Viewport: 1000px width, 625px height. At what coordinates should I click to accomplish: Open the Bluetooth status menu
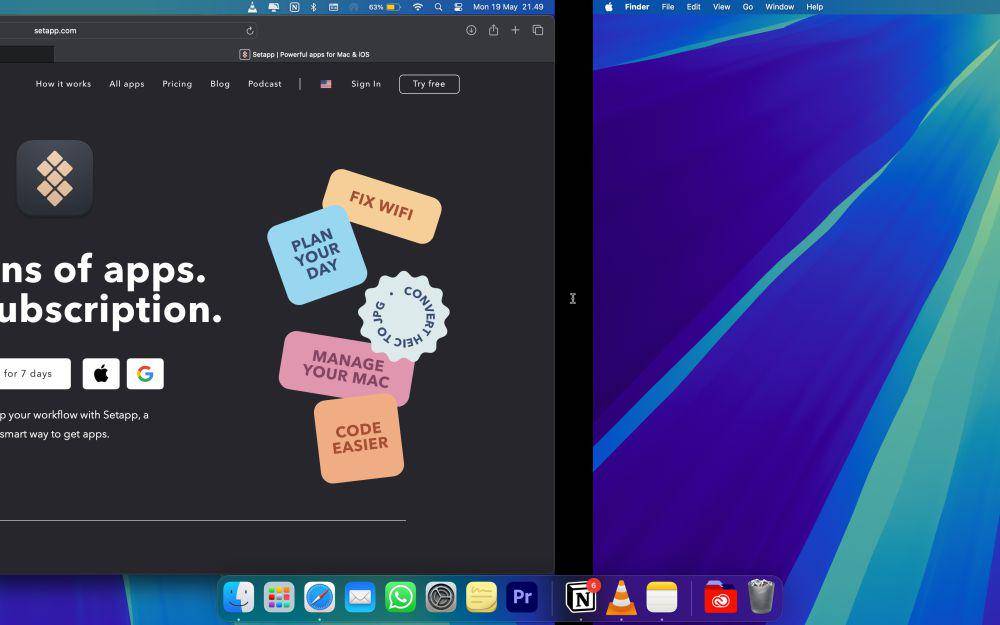click(313, 7)
